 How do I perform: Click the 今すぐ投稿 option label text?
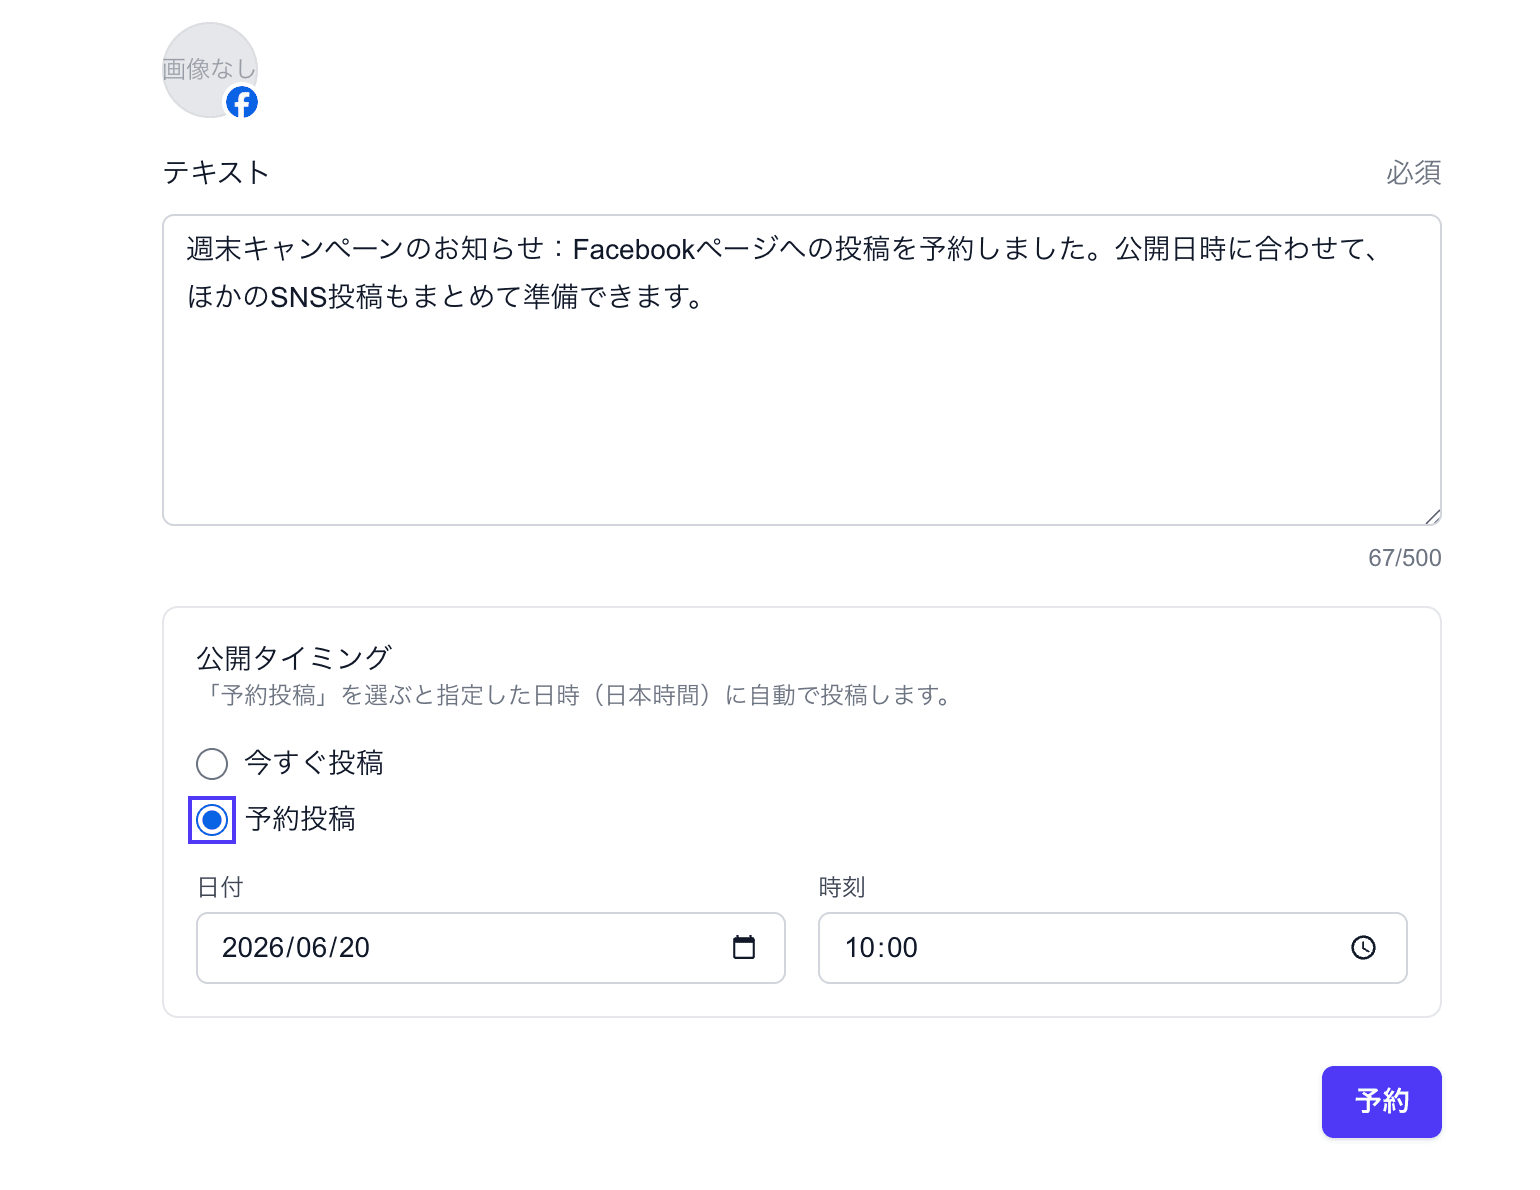click(314, 763)
